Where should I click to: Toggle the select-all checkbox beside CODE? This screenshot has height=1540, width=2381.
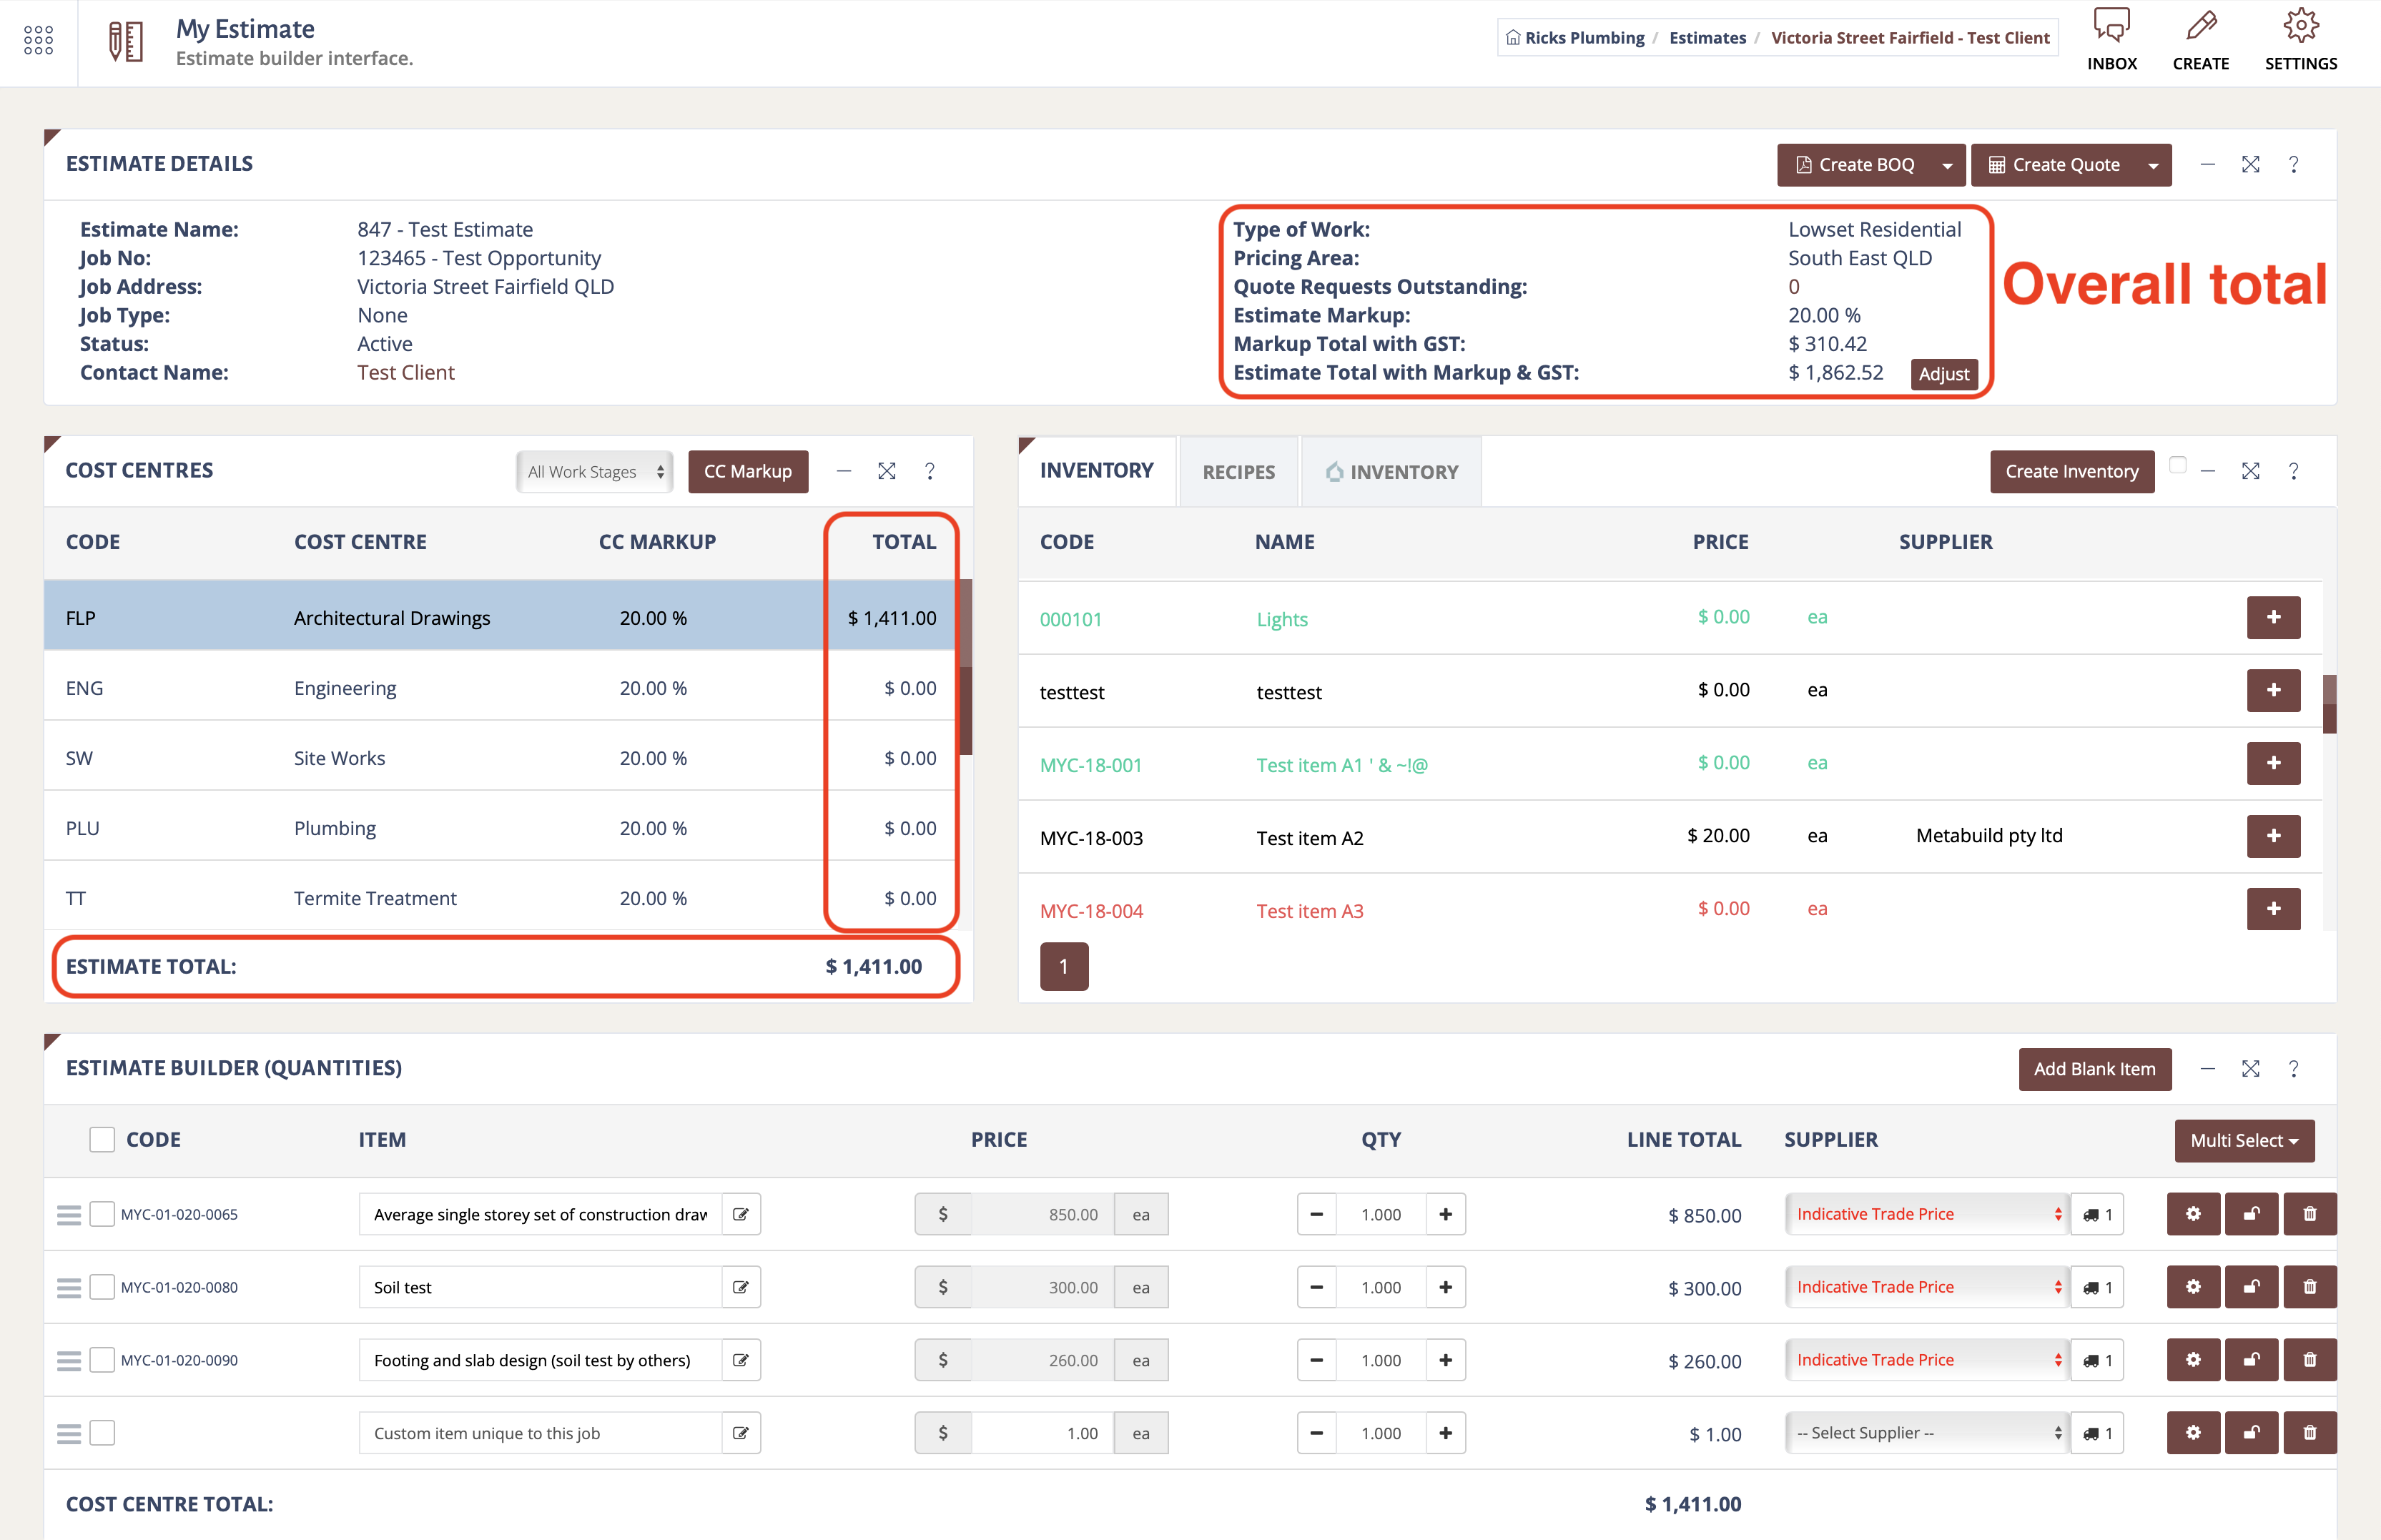102,1140
